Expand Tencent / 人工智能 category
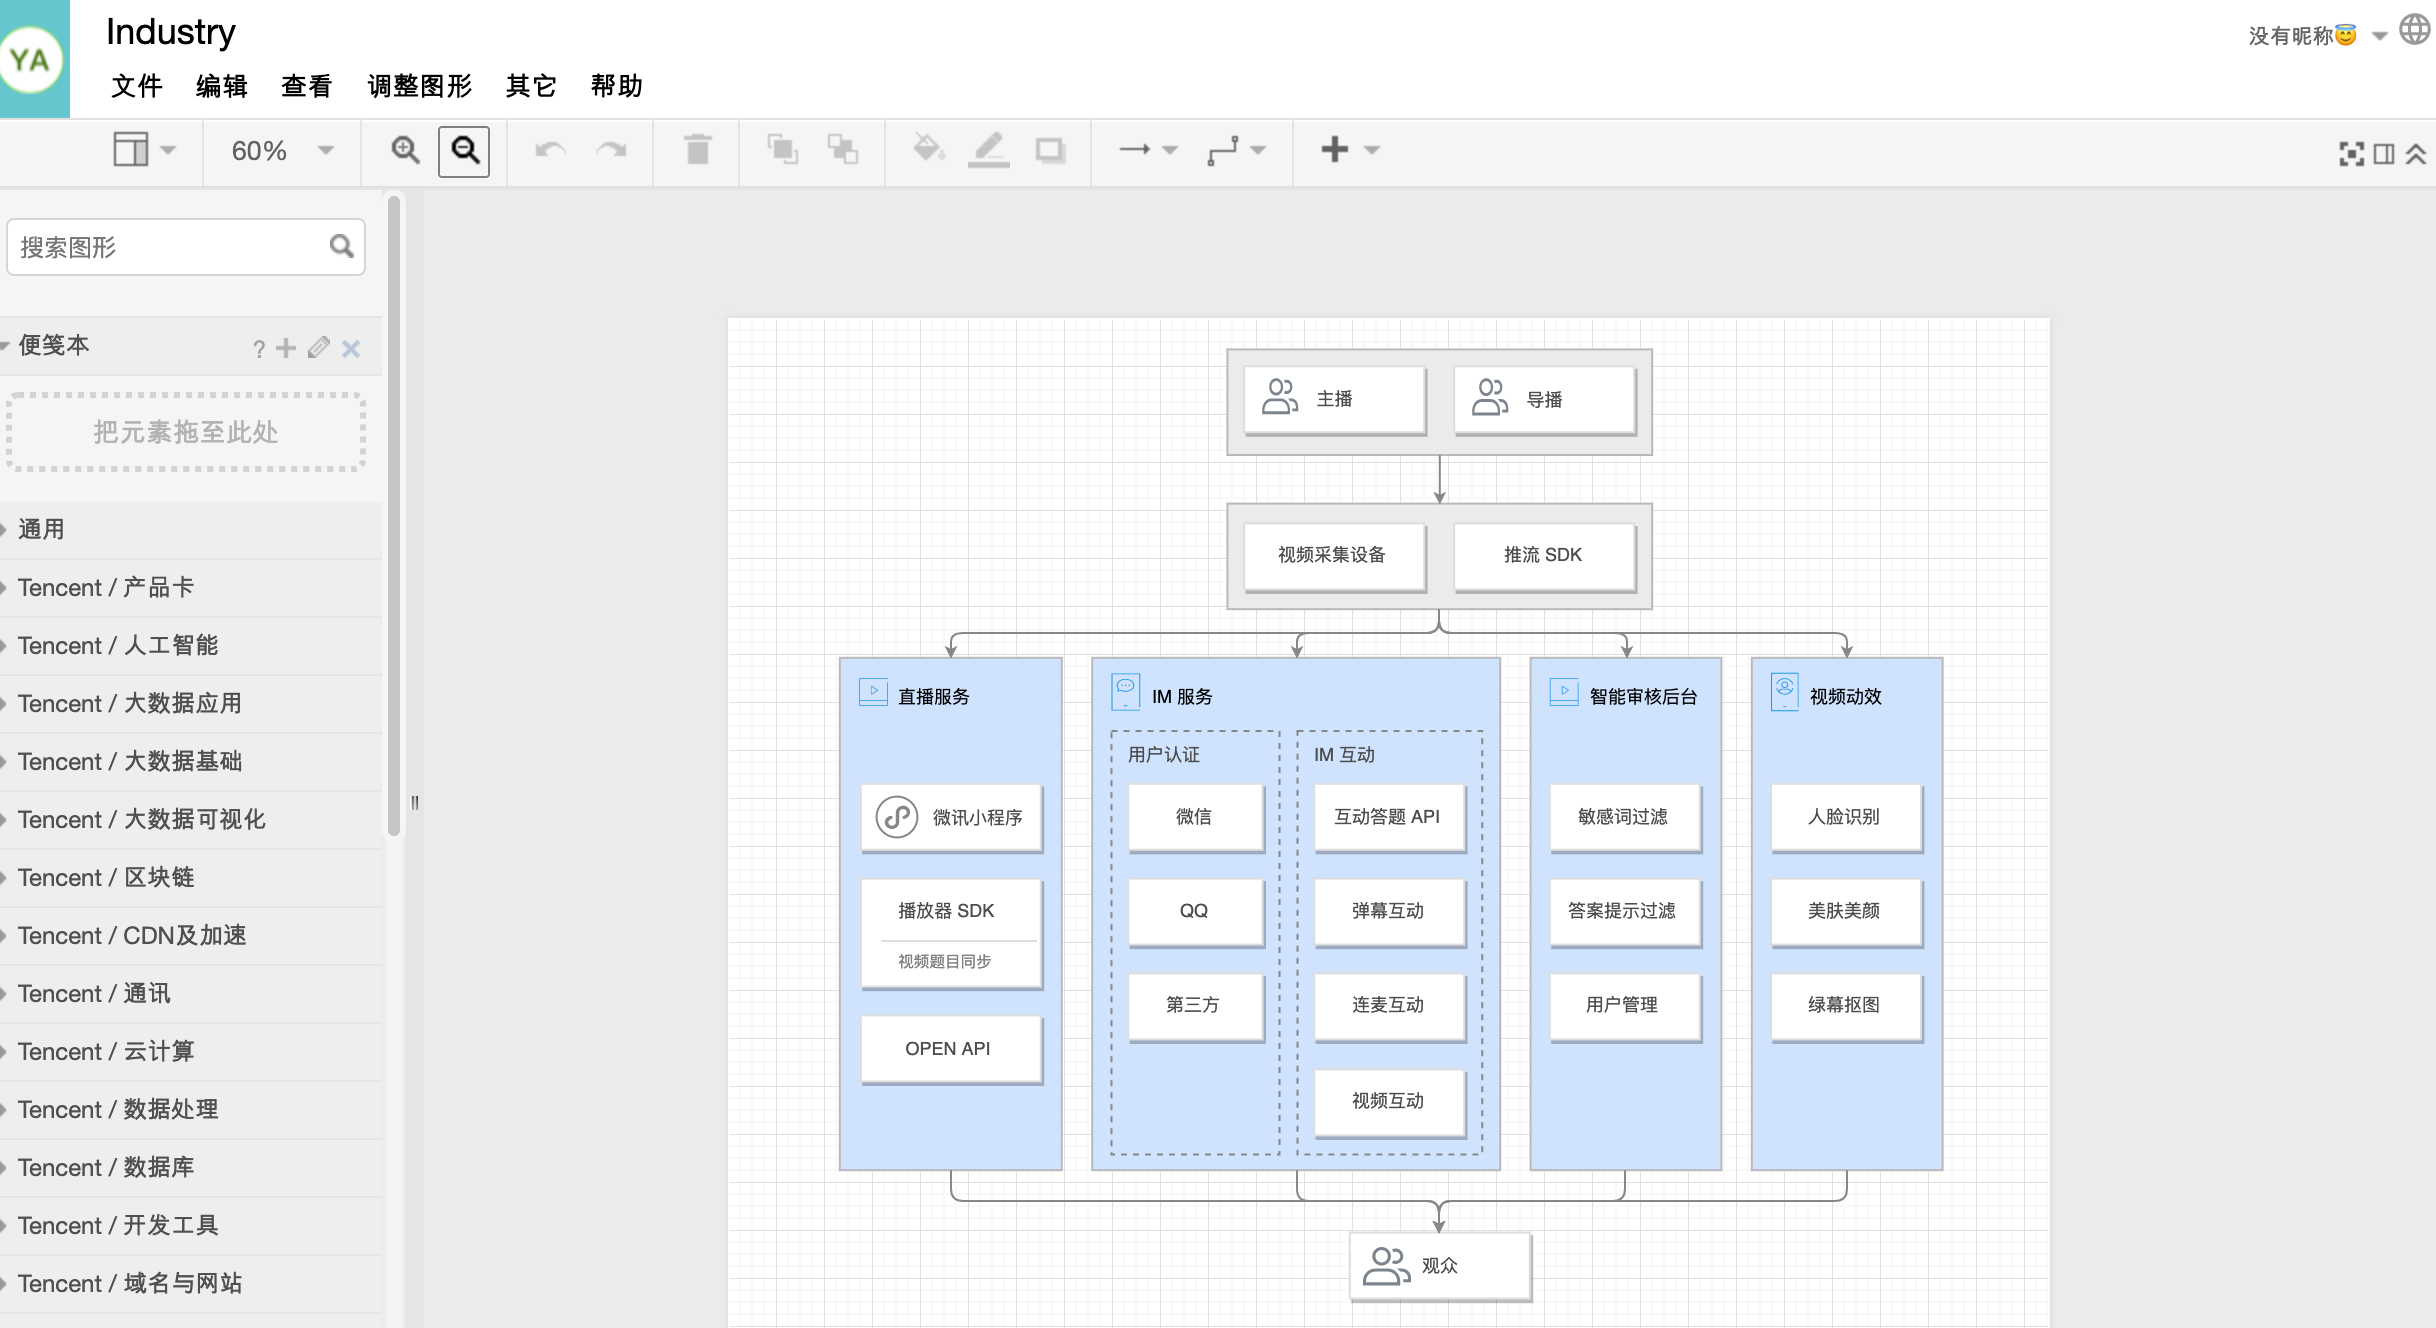Screen dimensions: 2436x1328 (190, 645)
